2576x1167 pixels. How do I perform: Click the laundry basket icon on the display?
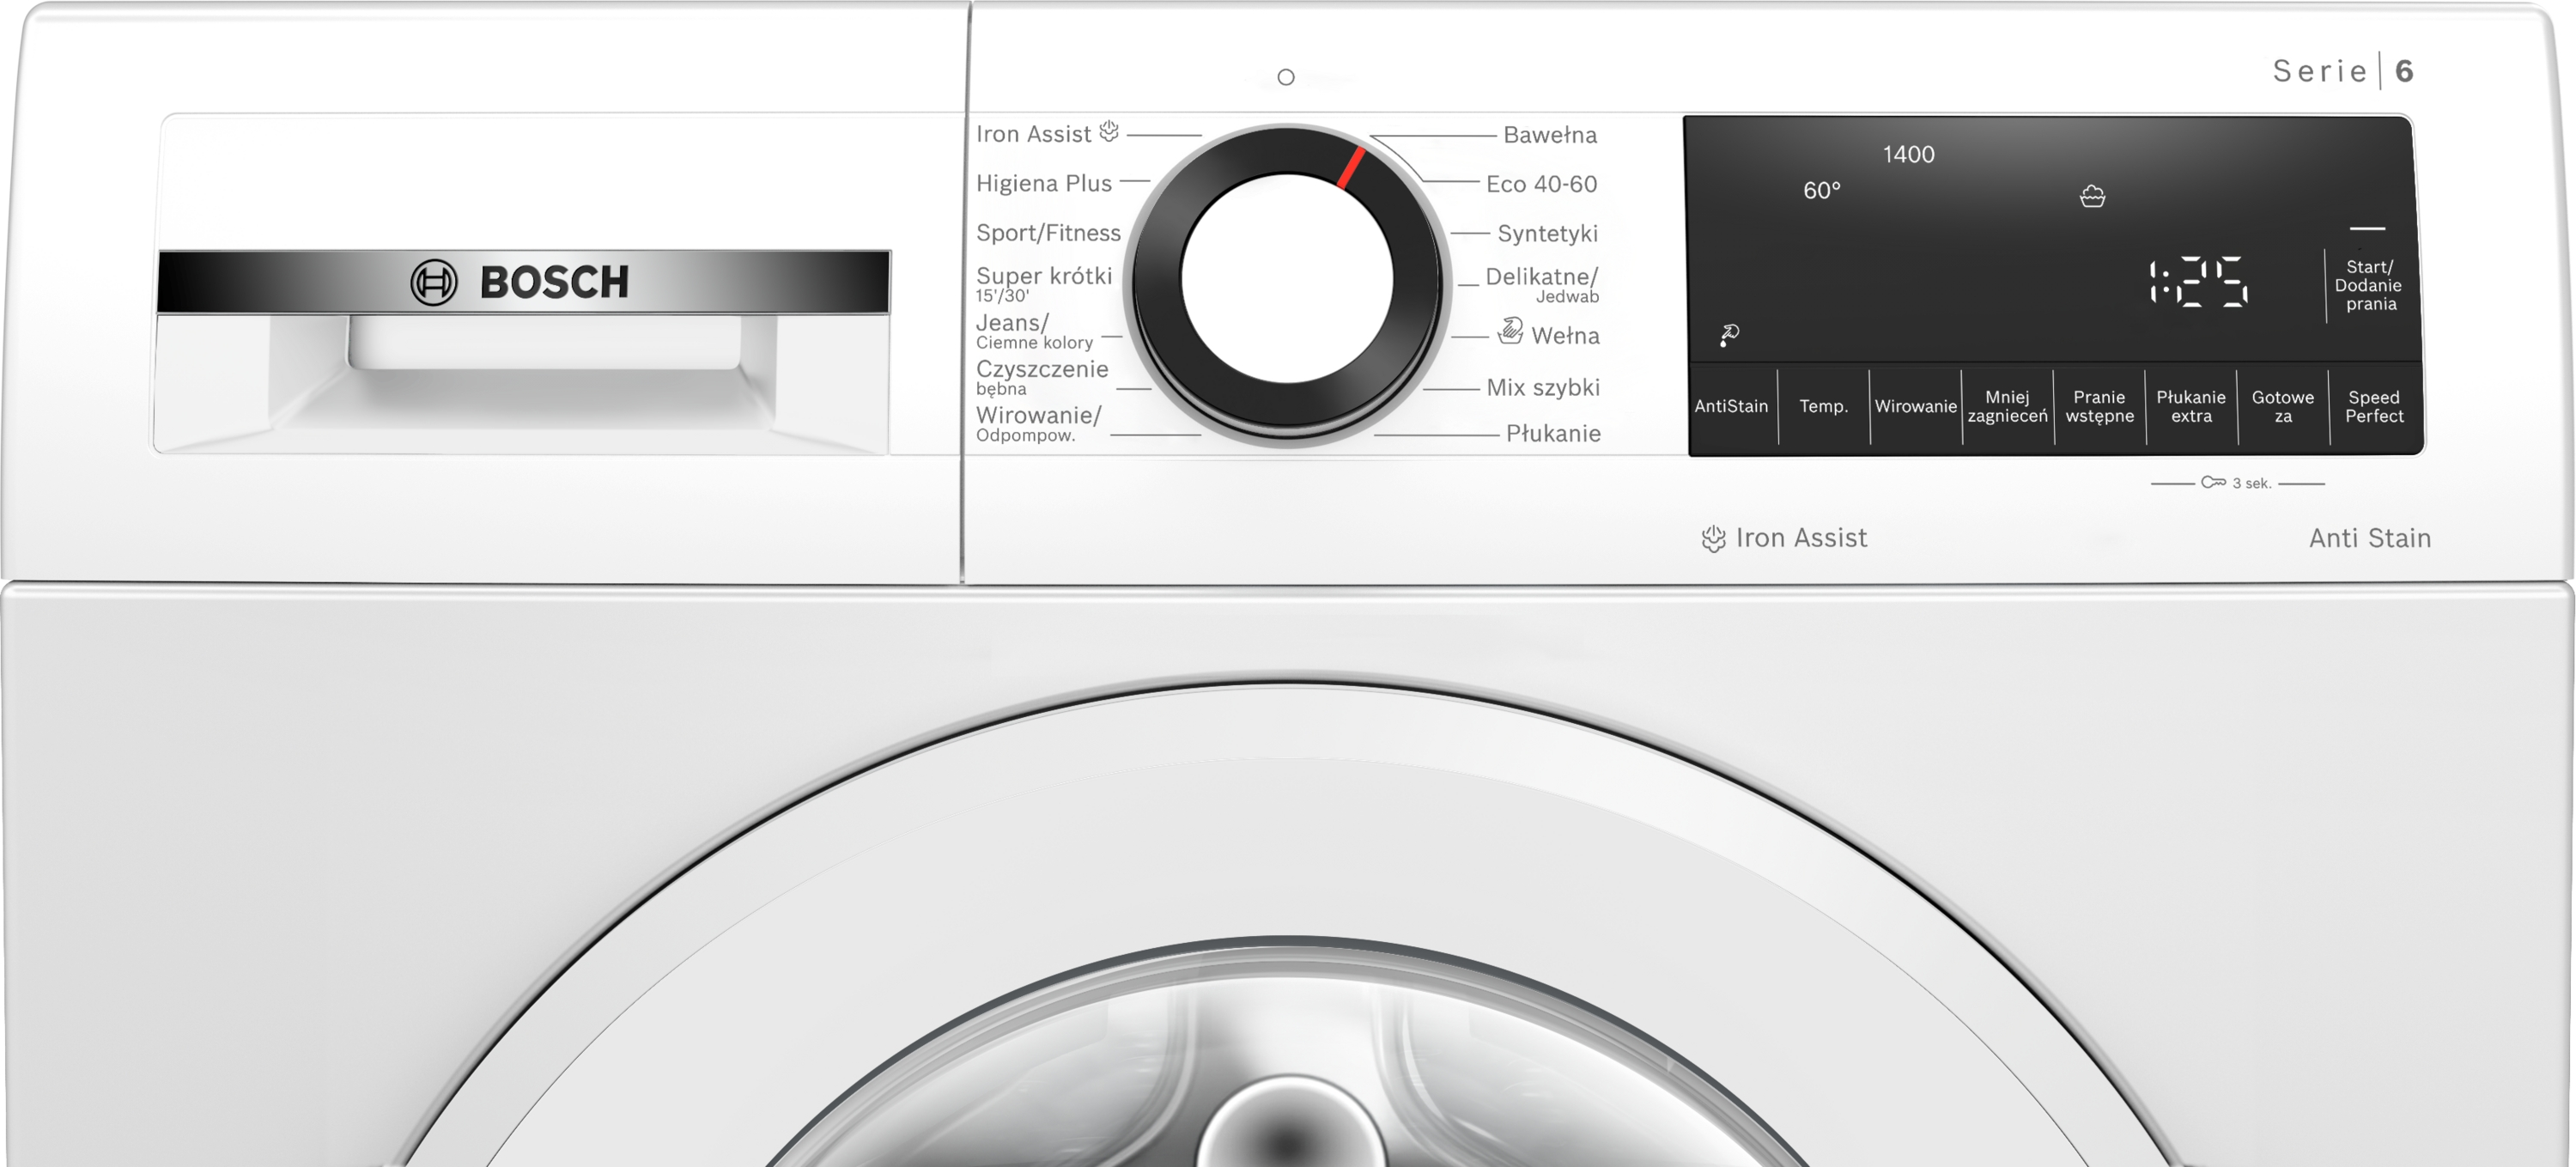pyautogui.click(x=2092, y=196)
